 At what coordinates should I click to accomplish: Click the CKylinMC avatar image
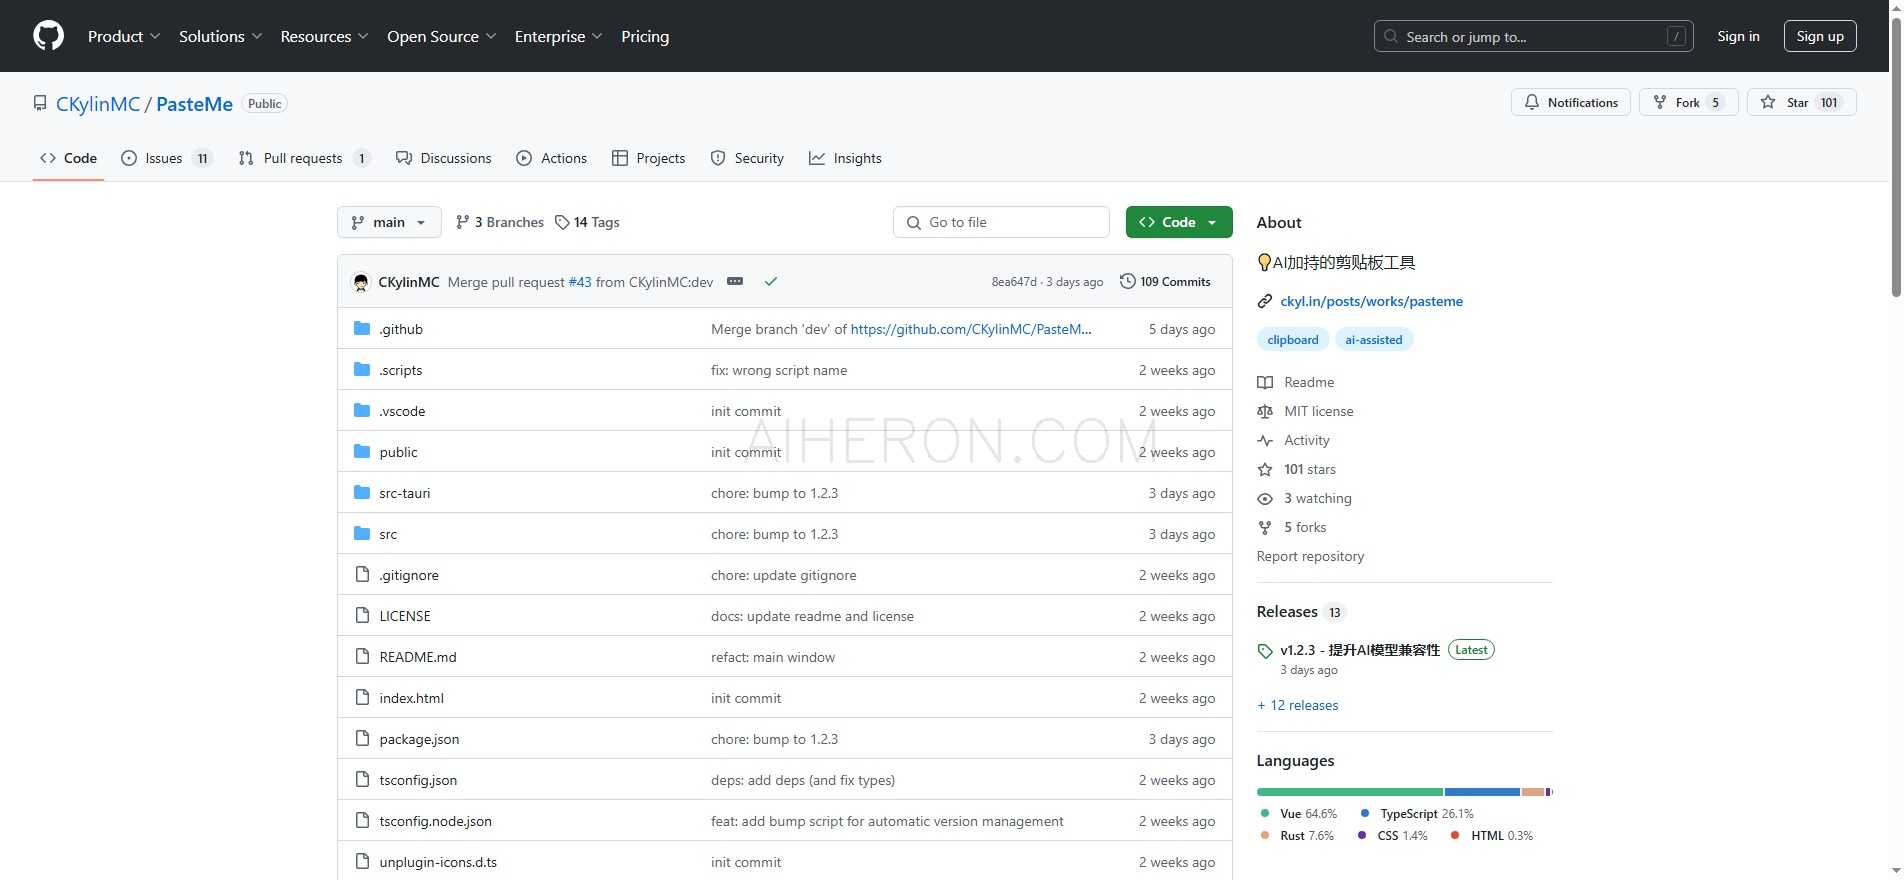tap(361, 282)
